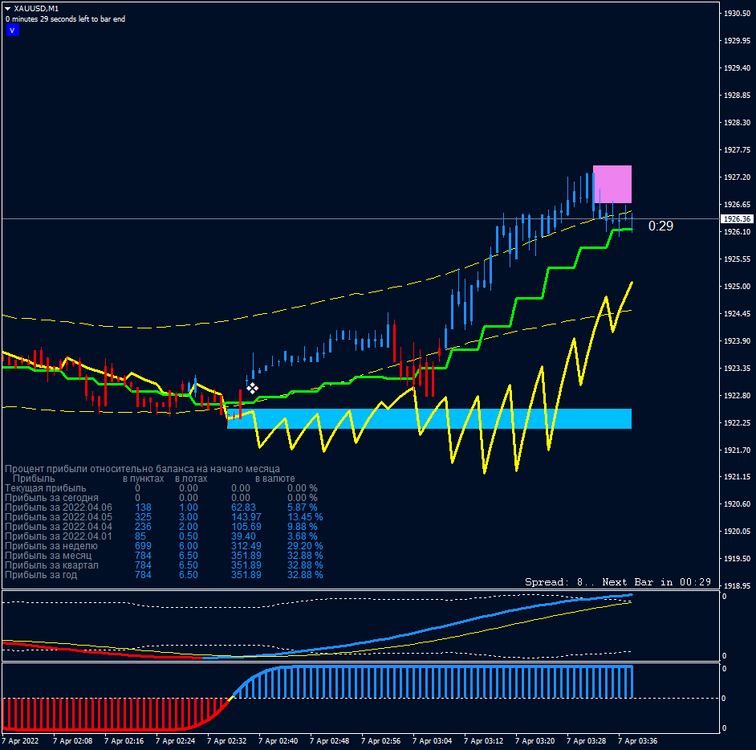Click the 0:29 countdown label

(661, 226)
